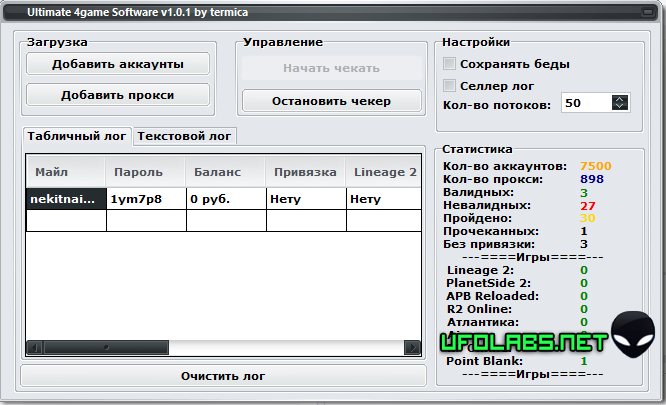
Task: Click the Без привязки value 3
Action: [x=584, y=244]
